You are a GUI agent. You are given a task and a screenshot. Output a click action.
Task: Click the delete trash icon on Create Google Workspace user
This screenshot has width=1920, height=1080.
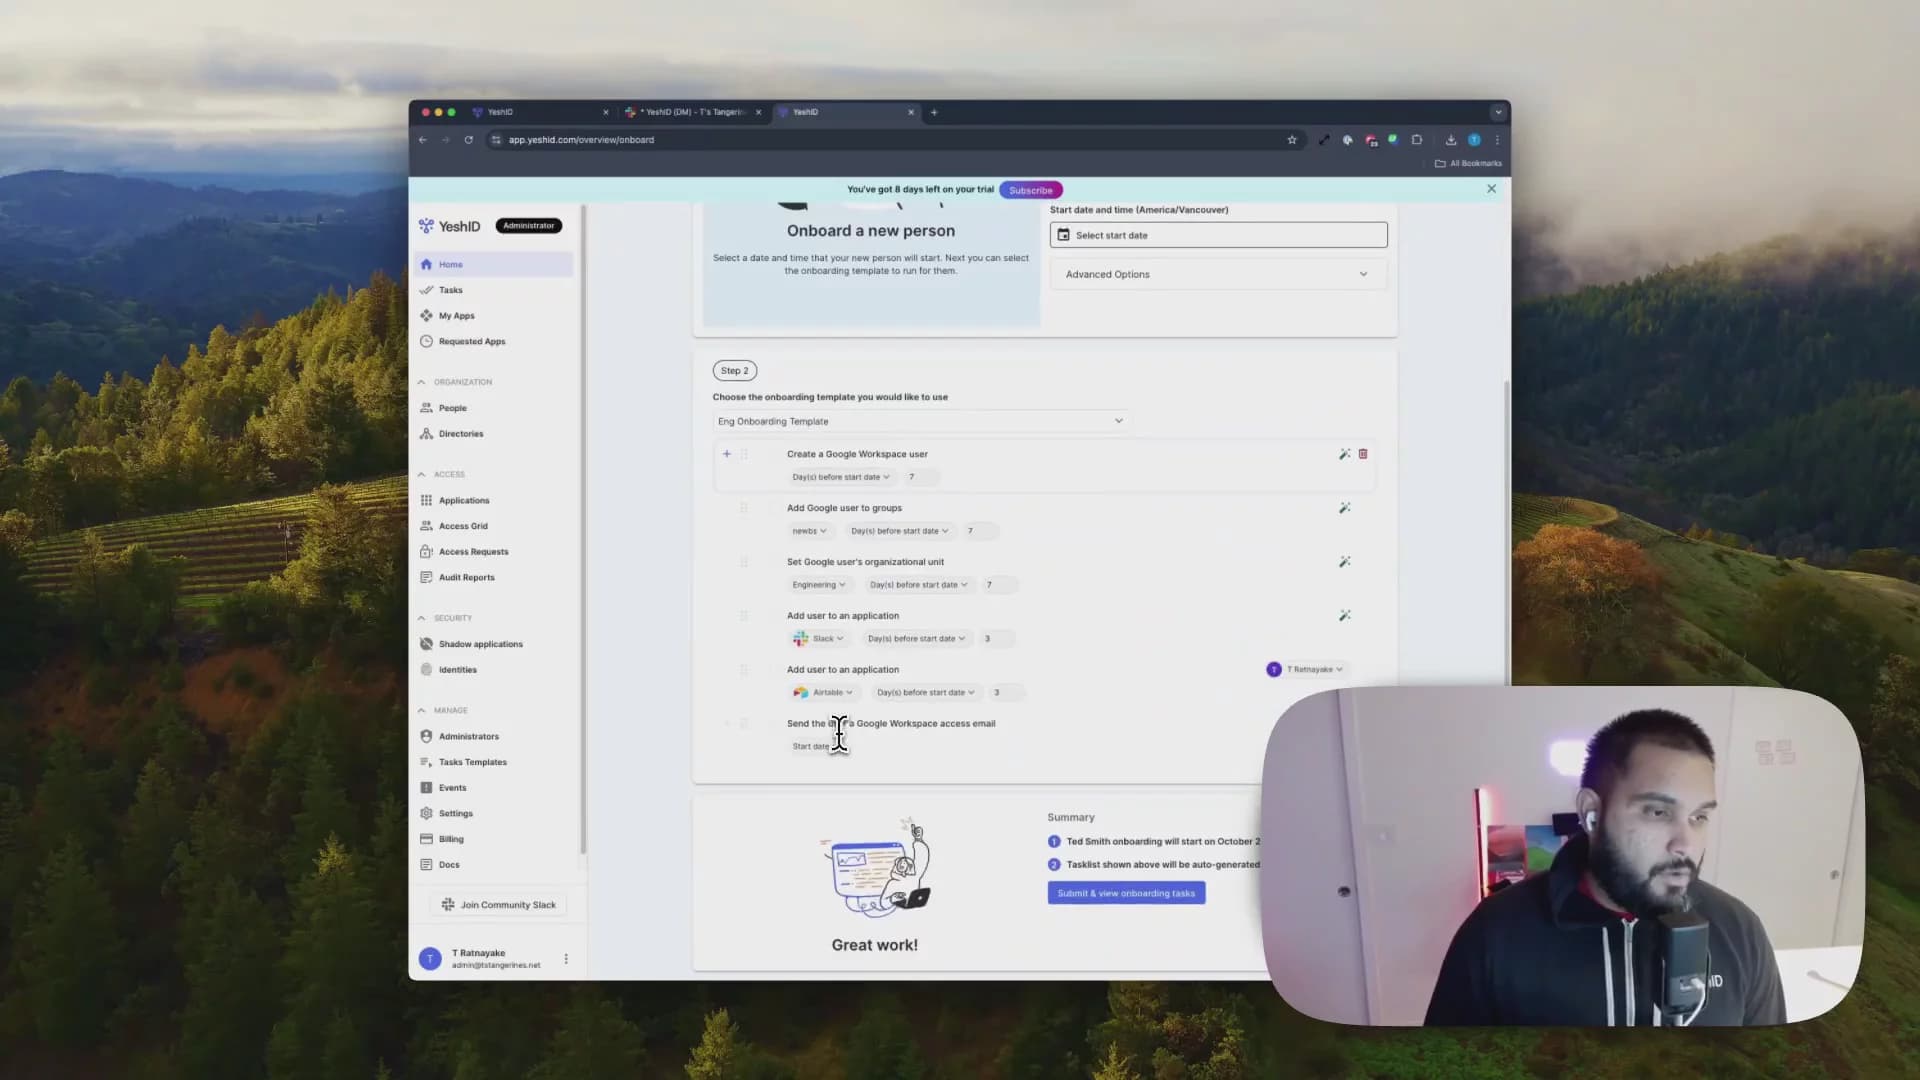point(1362,454)
